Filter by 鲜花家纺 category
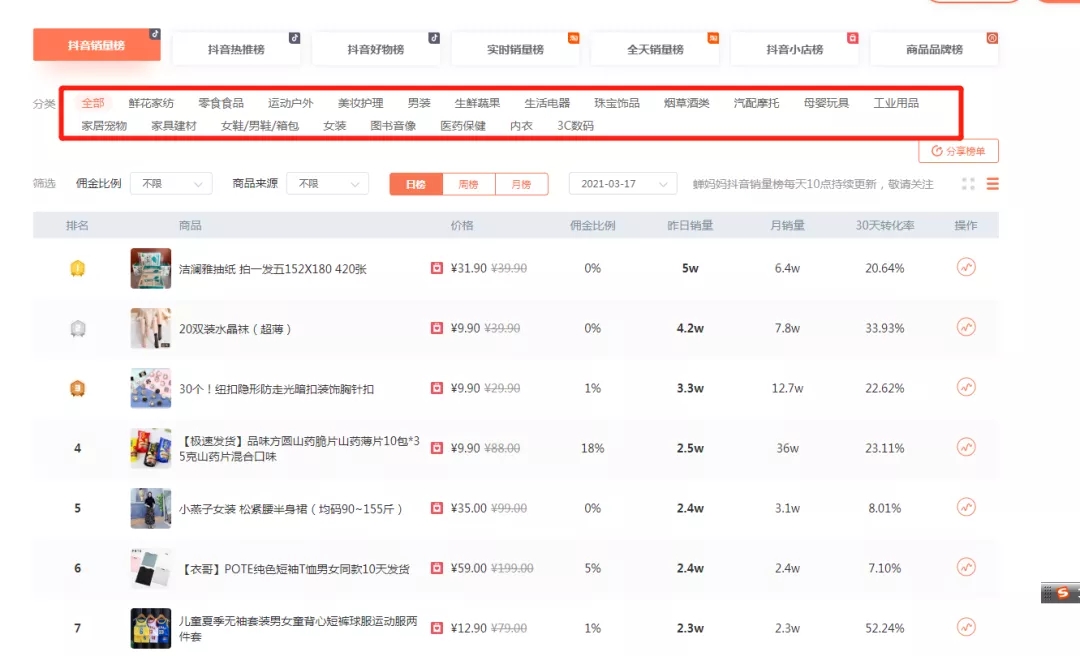1080x656 pixels. [151, 103]
